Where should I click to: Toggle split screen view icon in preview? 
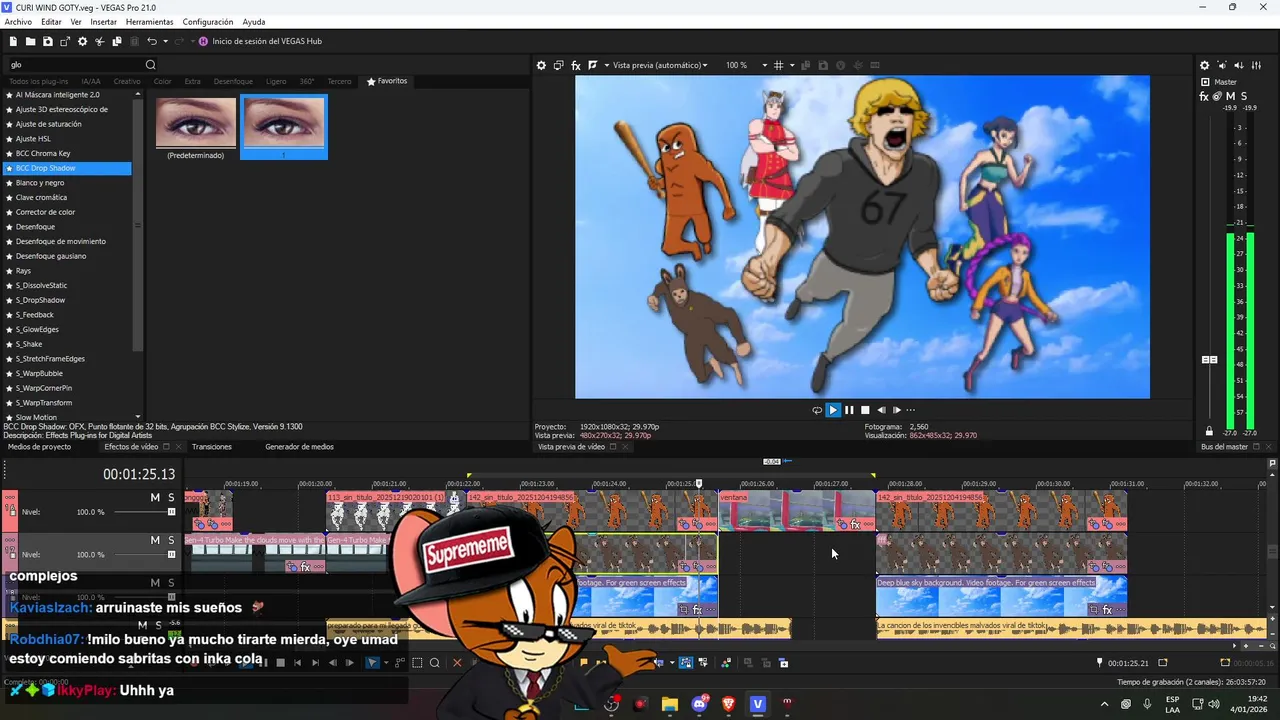click(593, 65)
